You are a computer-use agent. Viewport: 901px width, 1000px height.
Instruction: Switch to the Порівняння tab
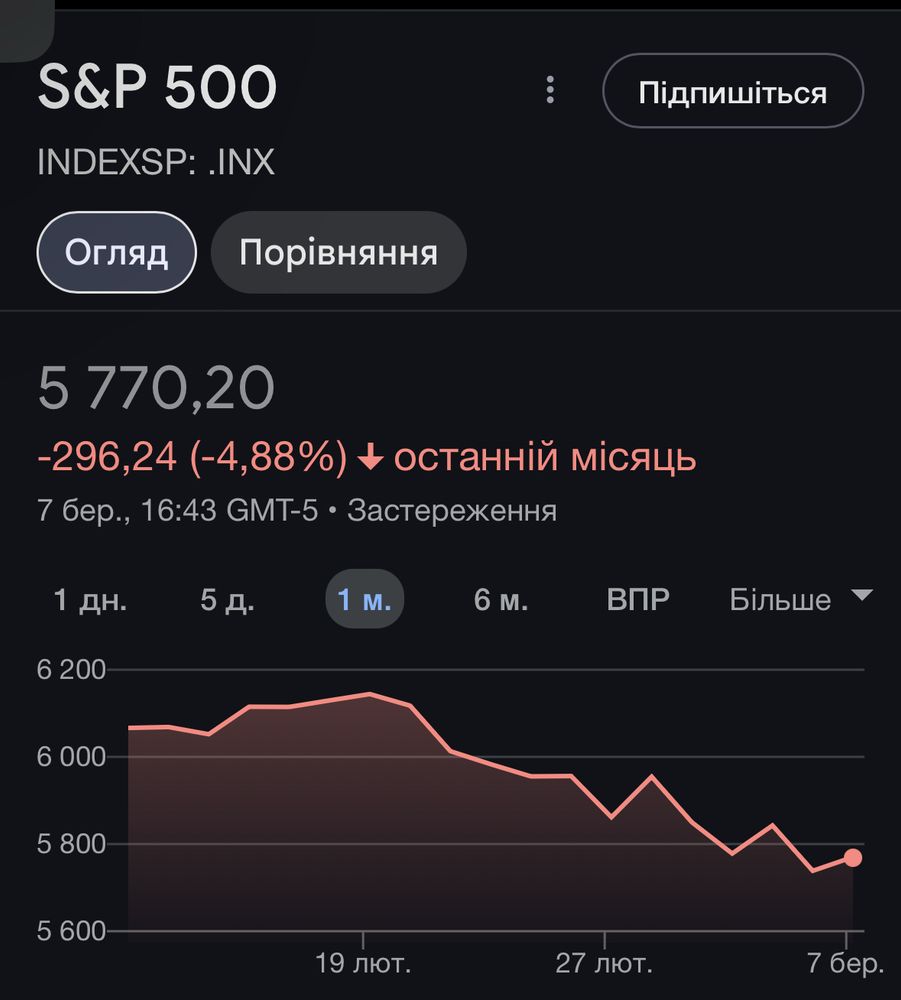pyautogui.click(x=339, y=253)
